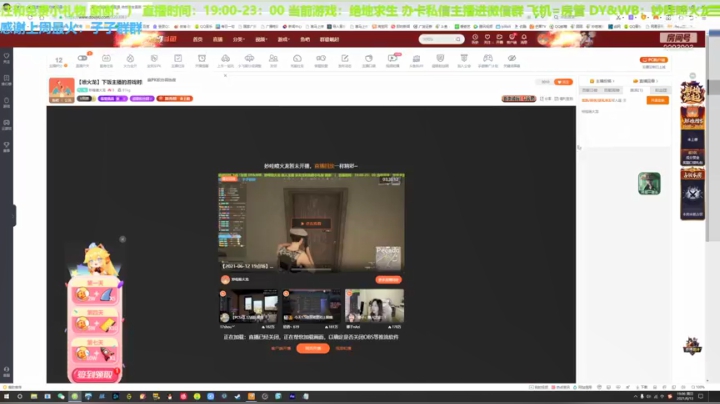Switch to the first chat panel tab

[x=590, y=90]
